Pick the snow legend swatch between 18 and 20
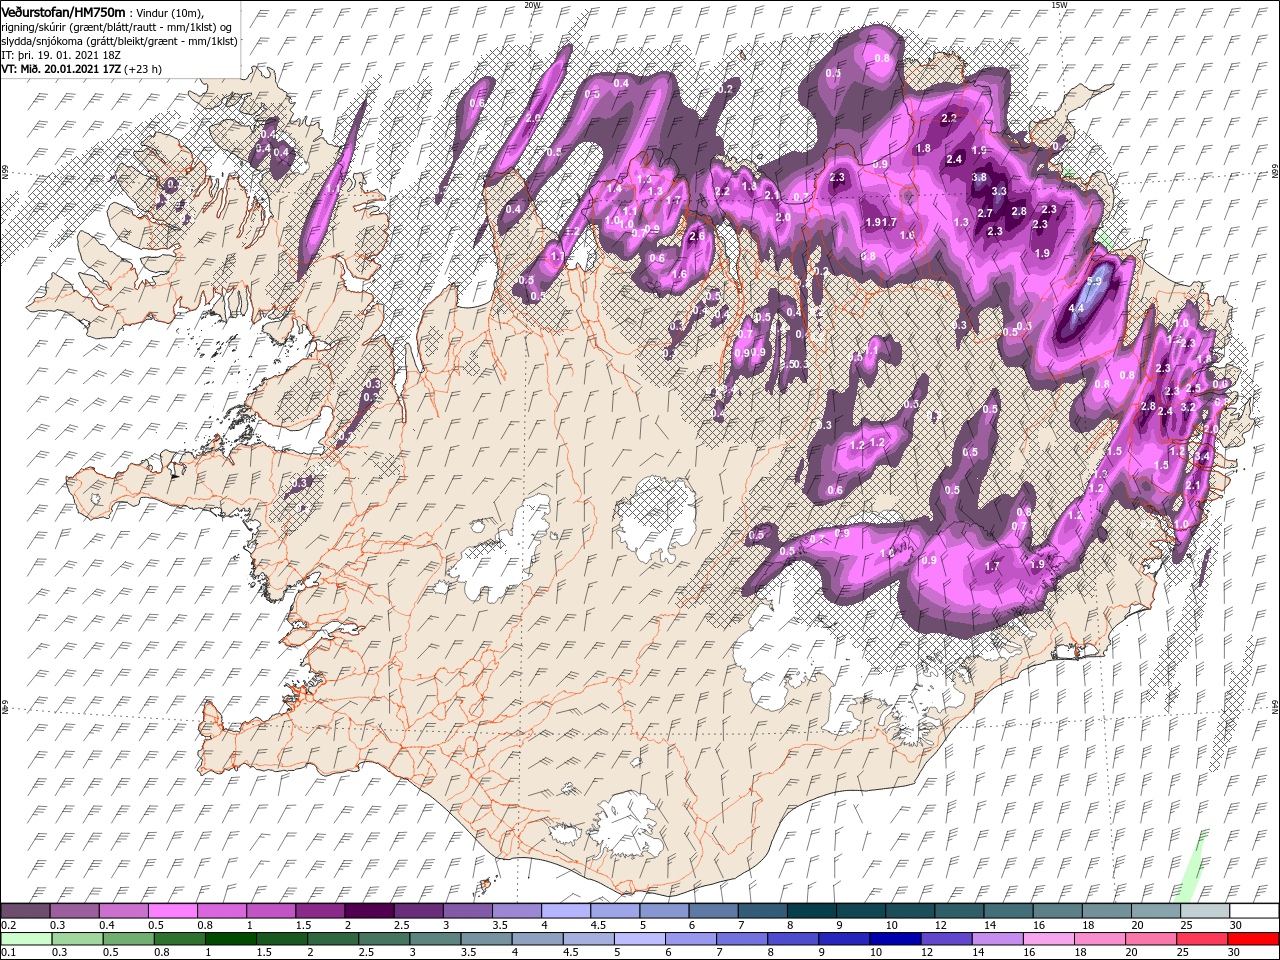This screenshot has width=1280, height=960. [x=1107, y=910]
